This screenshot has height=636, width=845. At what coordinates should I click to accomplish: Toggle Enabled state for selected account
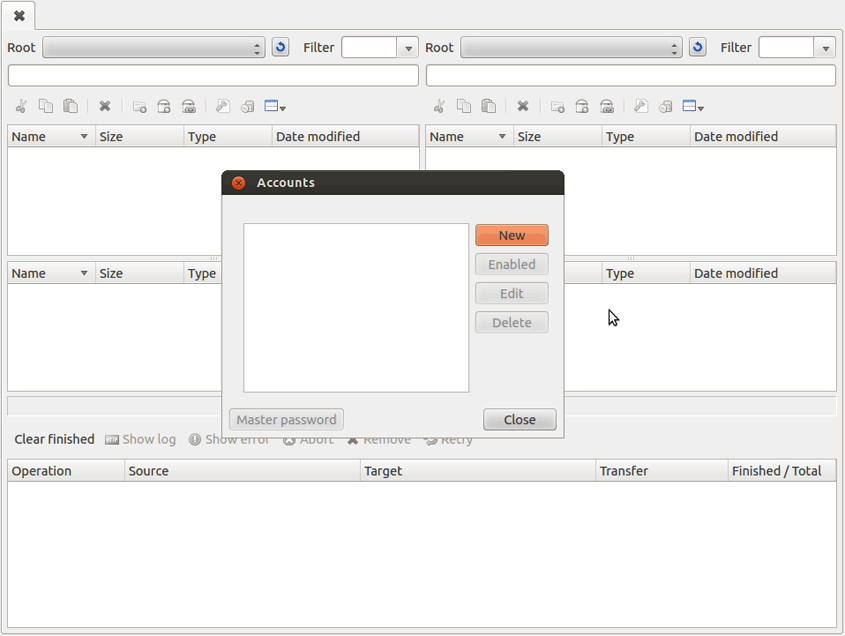[511, 264]
